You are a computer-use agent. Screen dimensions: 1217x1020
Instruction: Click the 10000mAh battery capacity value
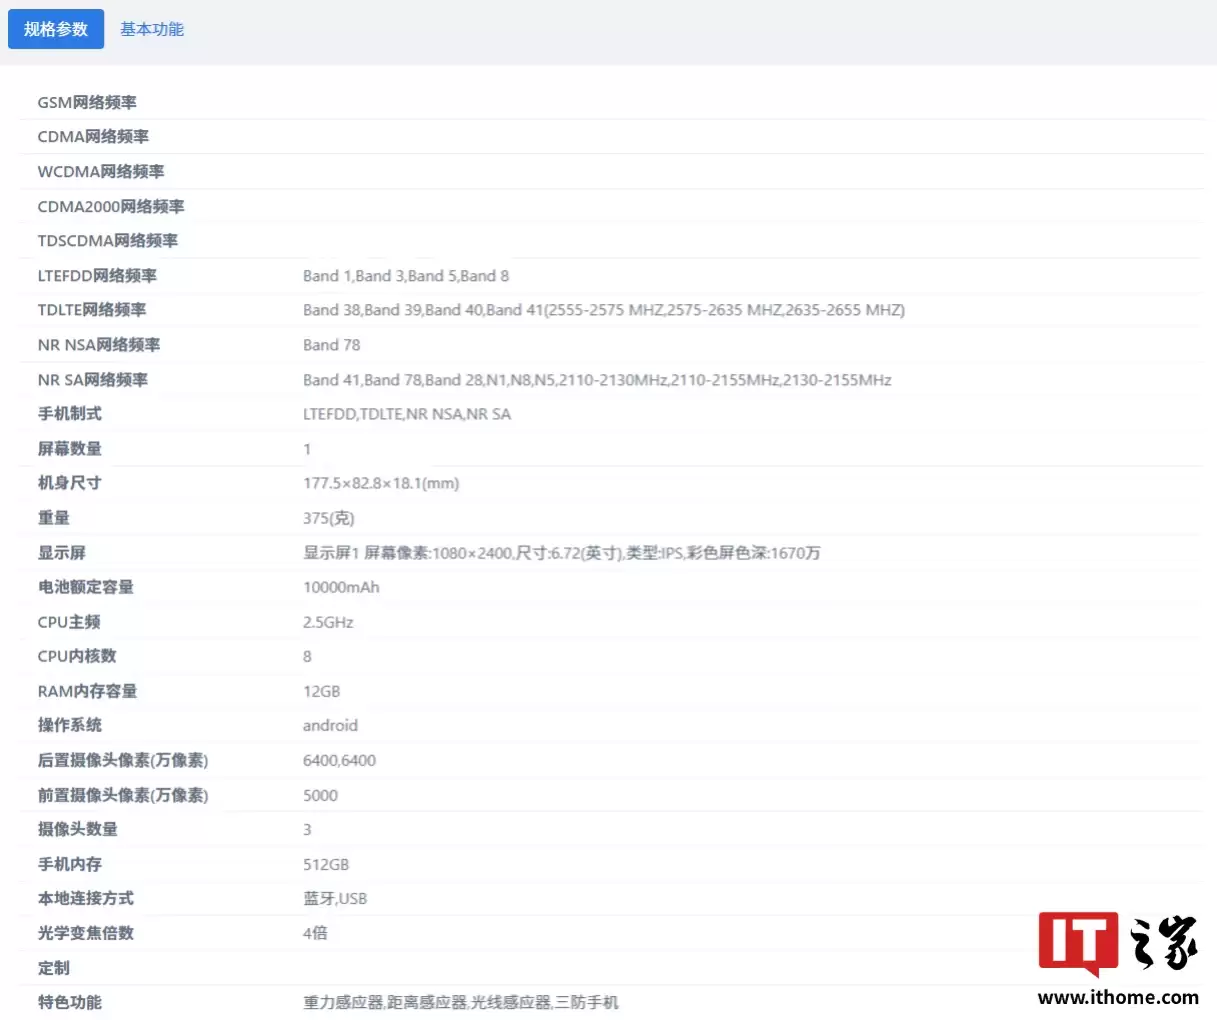point(341,587)
